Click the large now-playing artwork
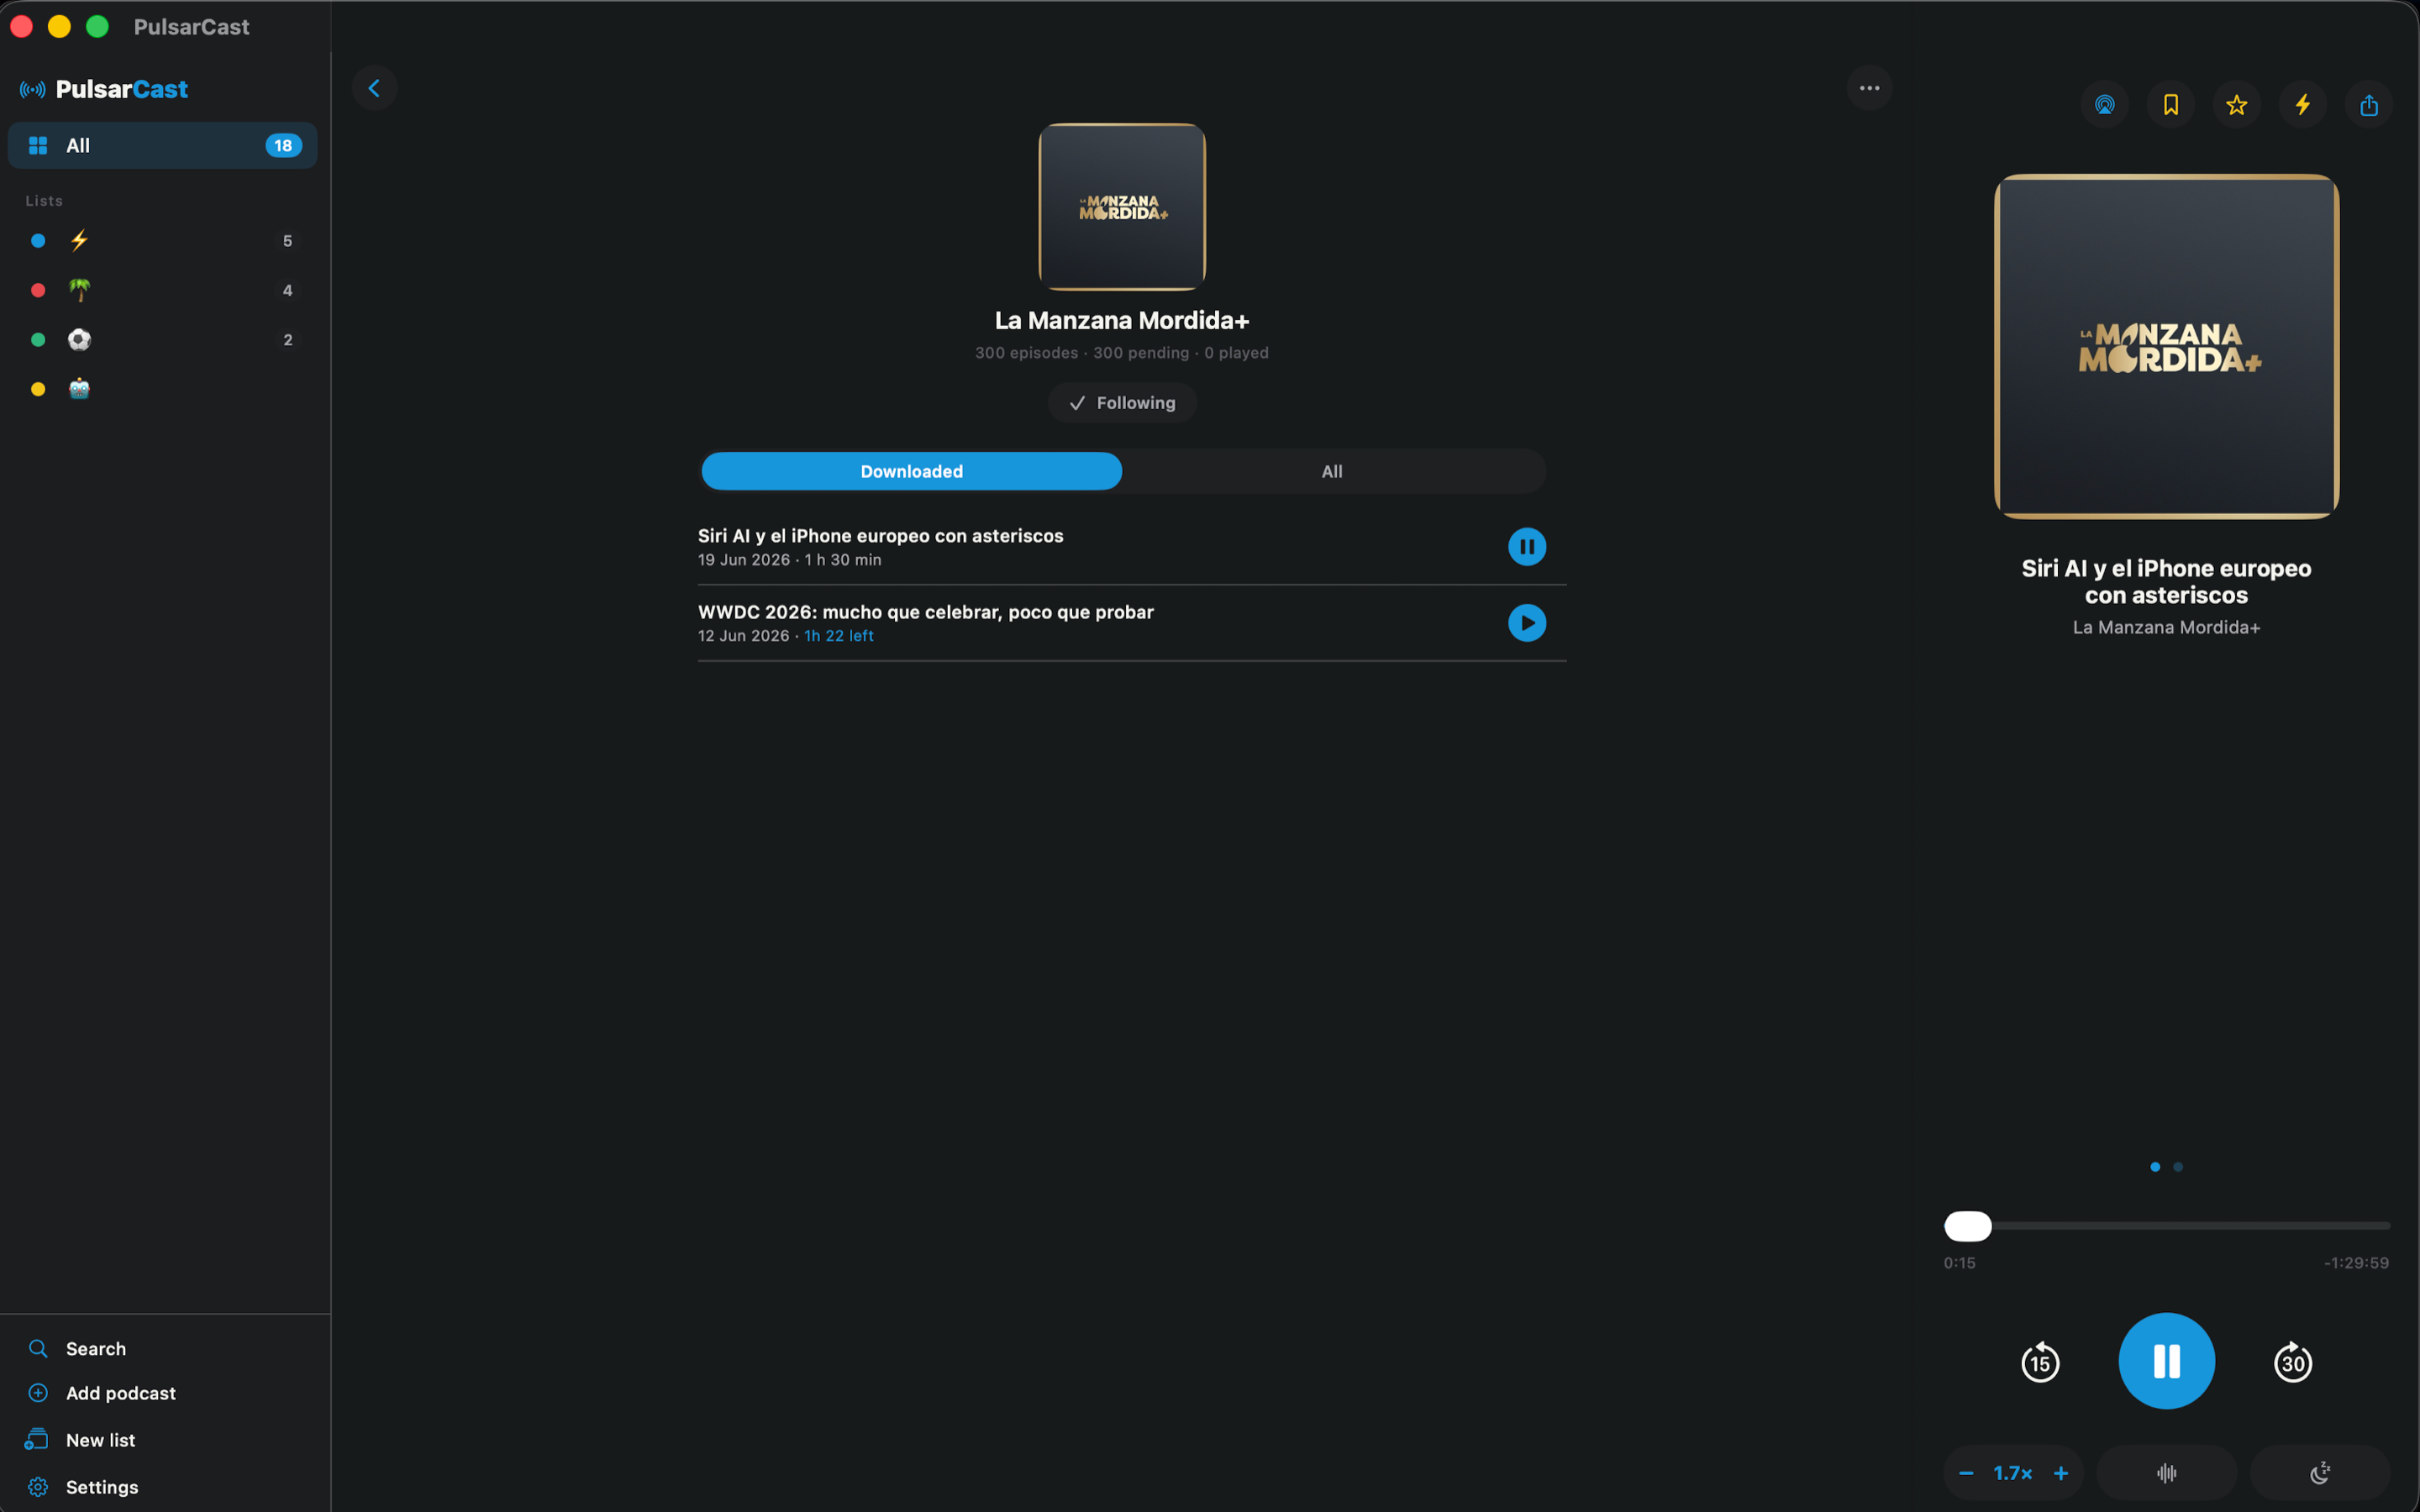Viewport: 2420px width, 1512px height. point(2167,347)
